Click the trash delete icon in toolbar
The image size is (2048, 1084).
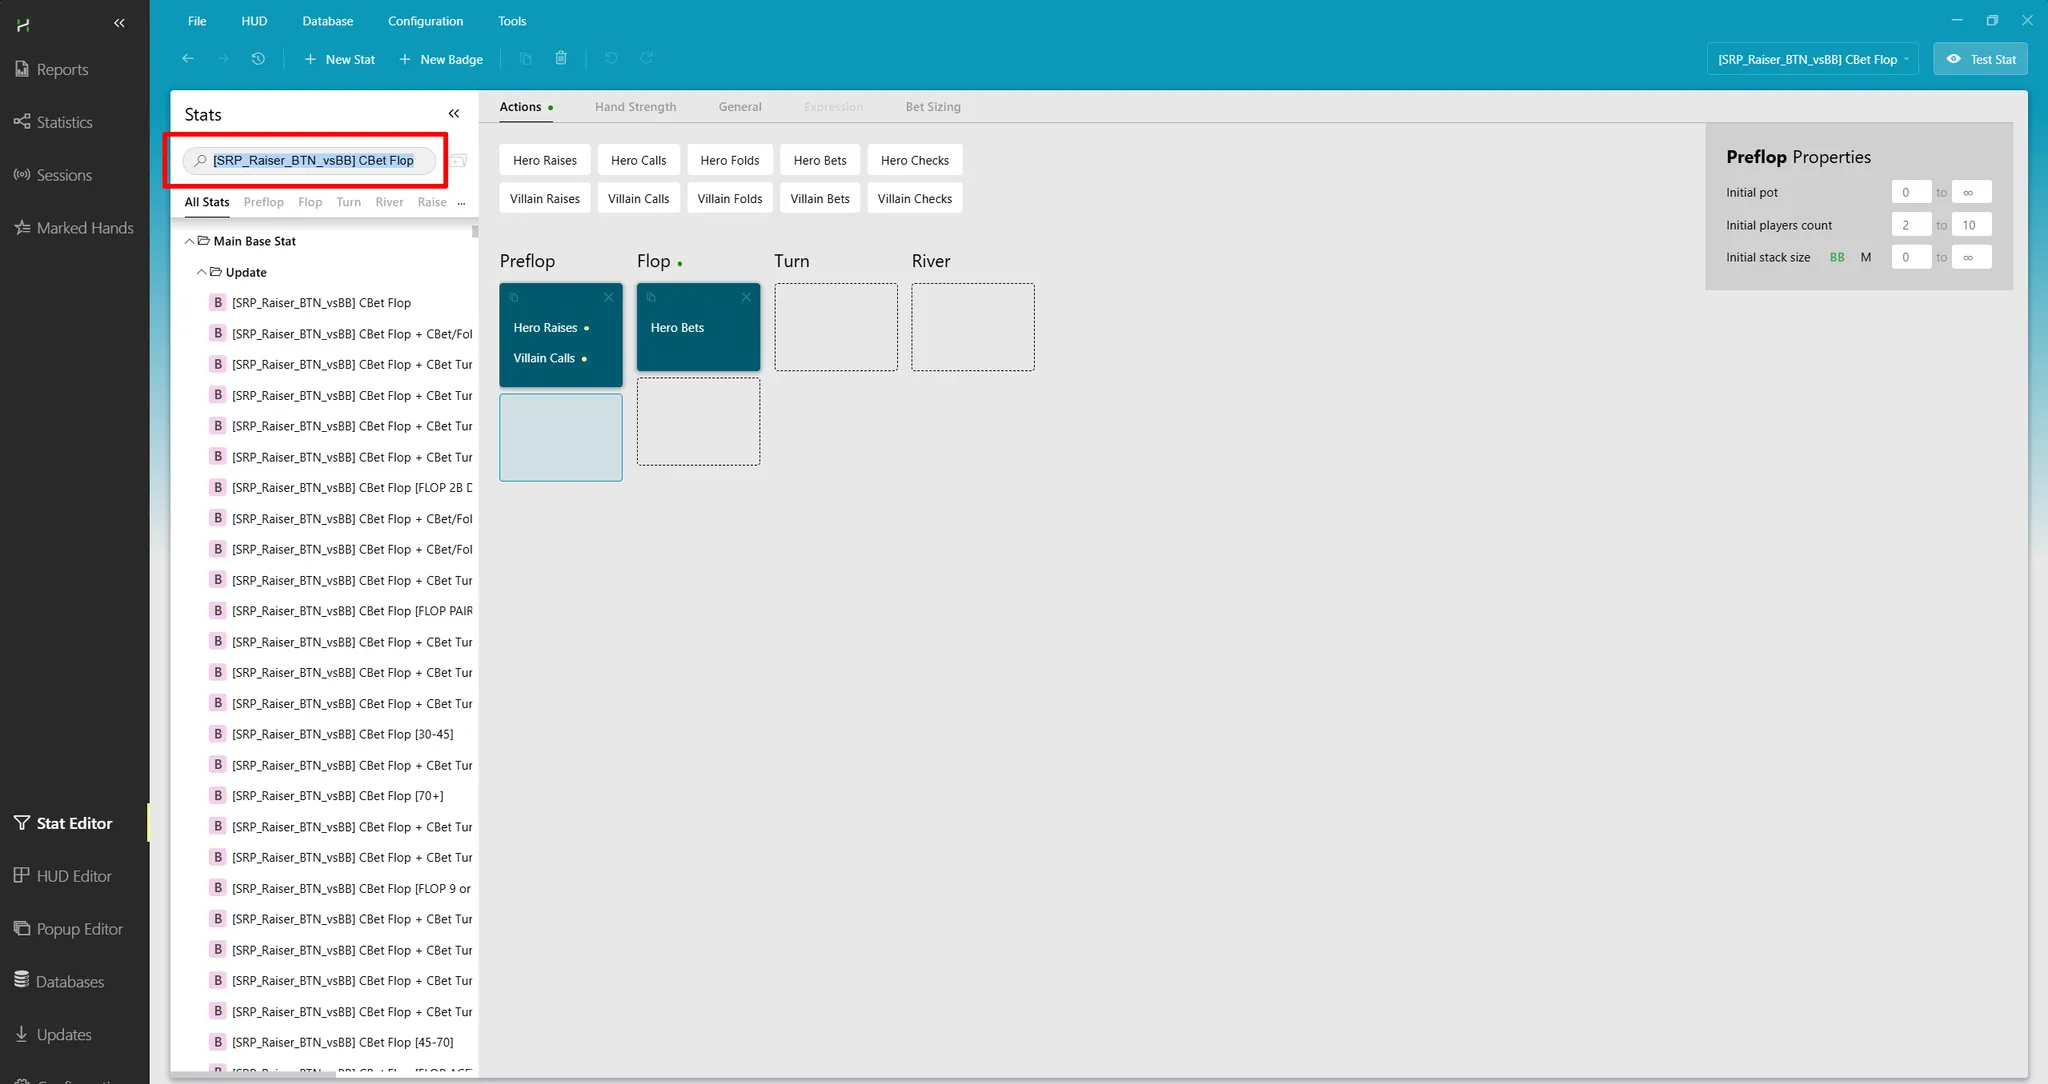(x=561, y=59)
